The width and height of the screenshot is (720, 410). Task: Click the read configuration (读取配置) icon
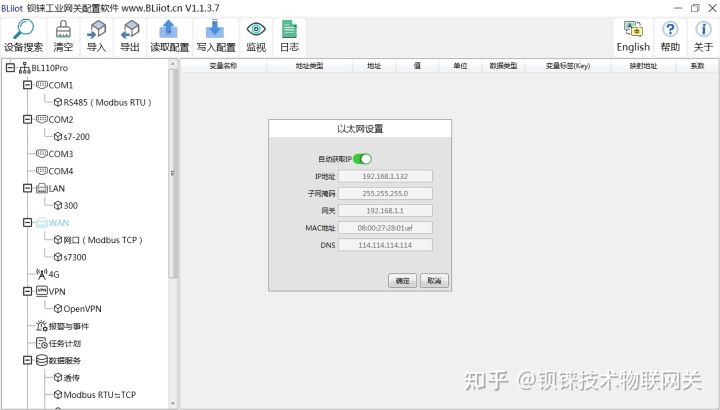click(169, 36)
